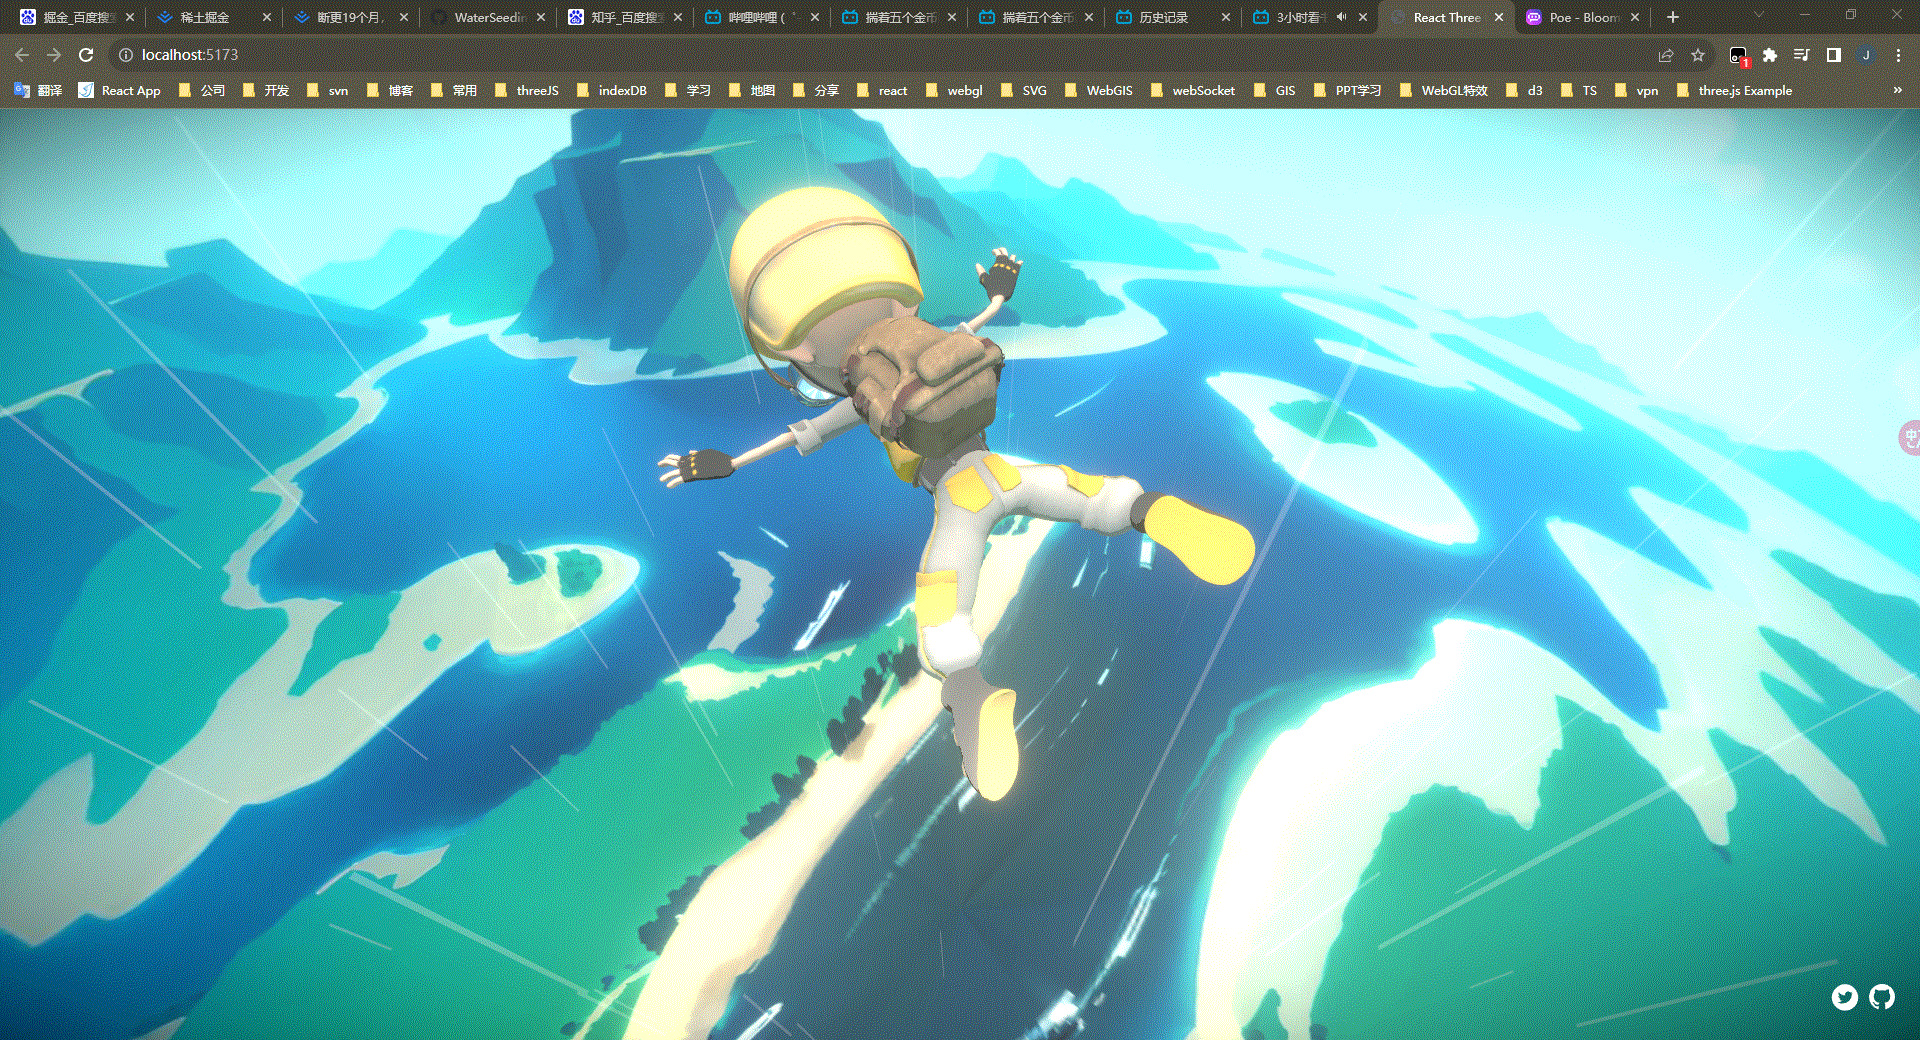Image resolution: width=1920 pixels, height=1040 pixels.
Task: Minimize the browser window
Action: [x=1805, y=15]
